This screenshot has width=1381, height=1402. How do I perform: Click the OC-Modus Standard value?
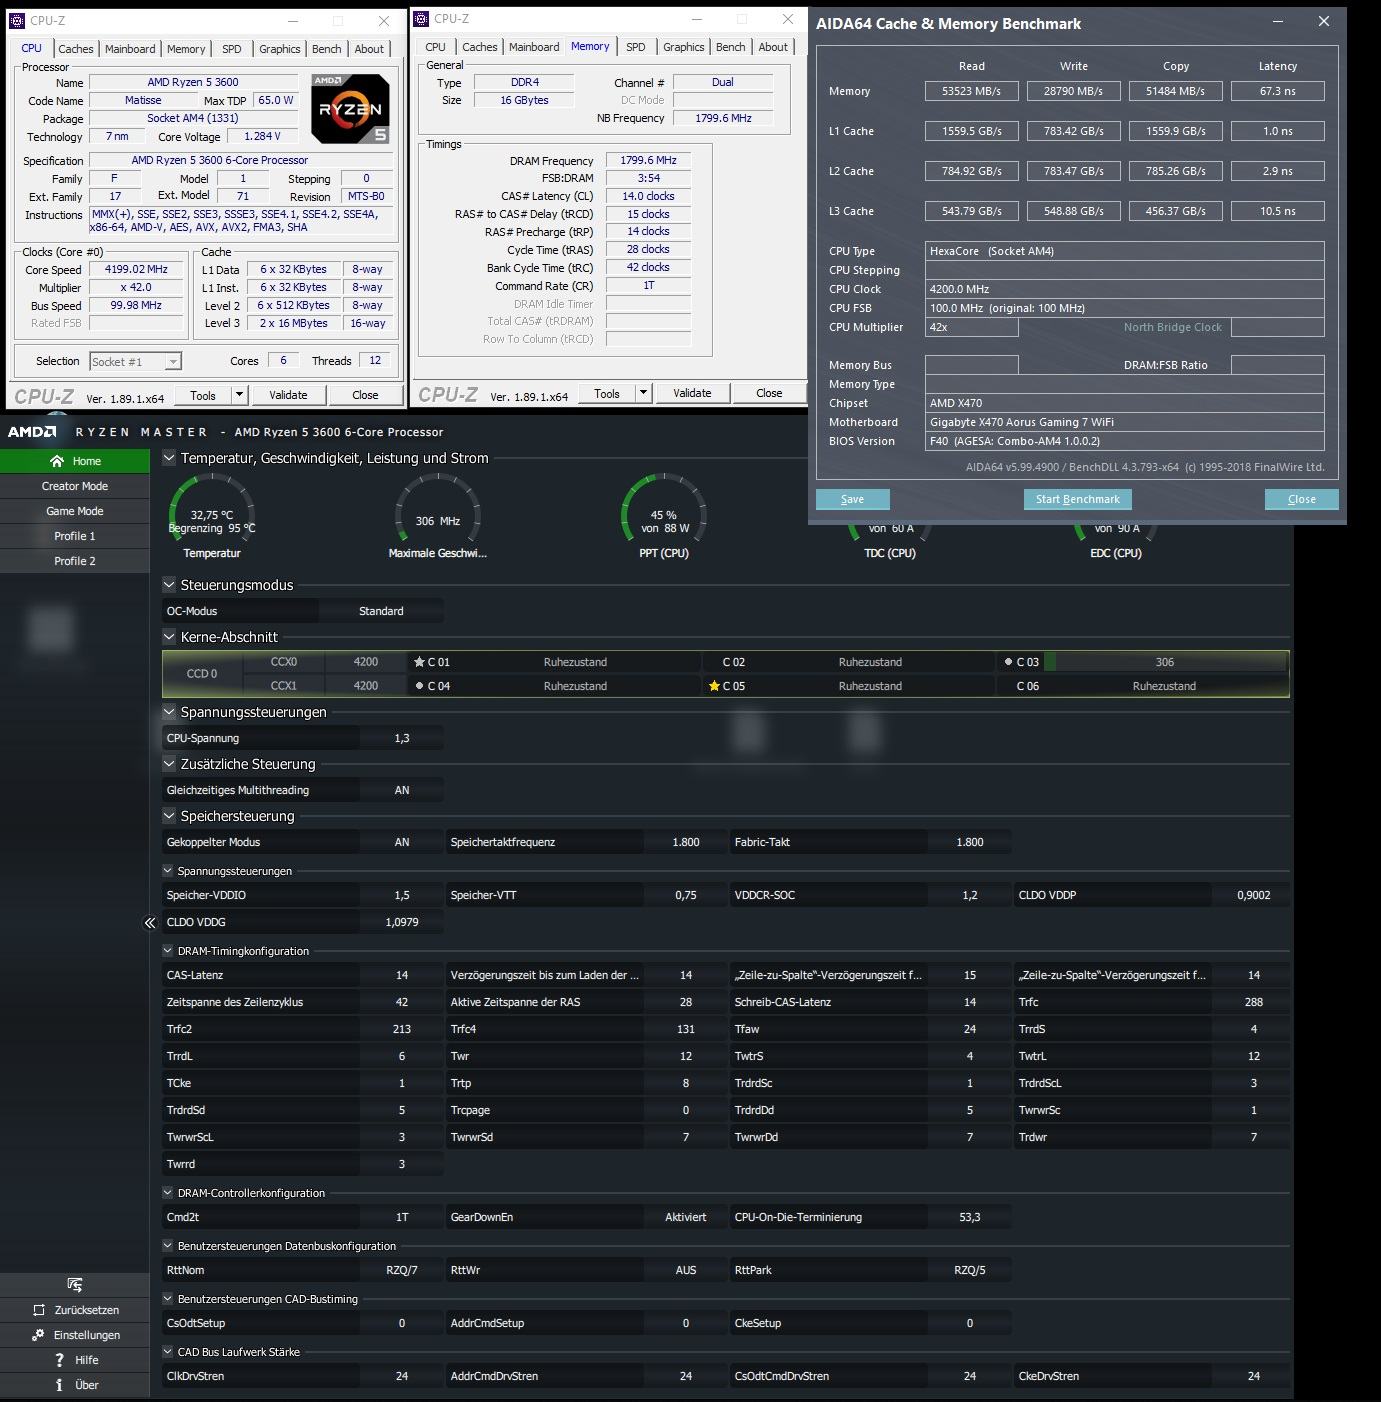point(381,611)
